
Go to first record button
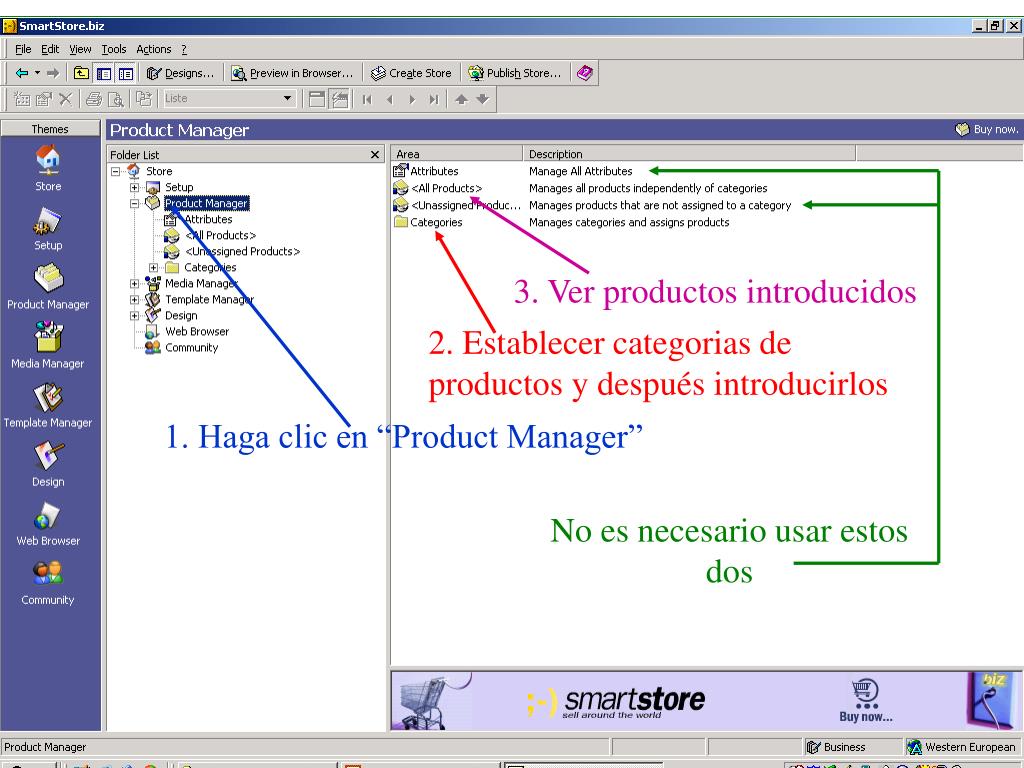[367, 99]
